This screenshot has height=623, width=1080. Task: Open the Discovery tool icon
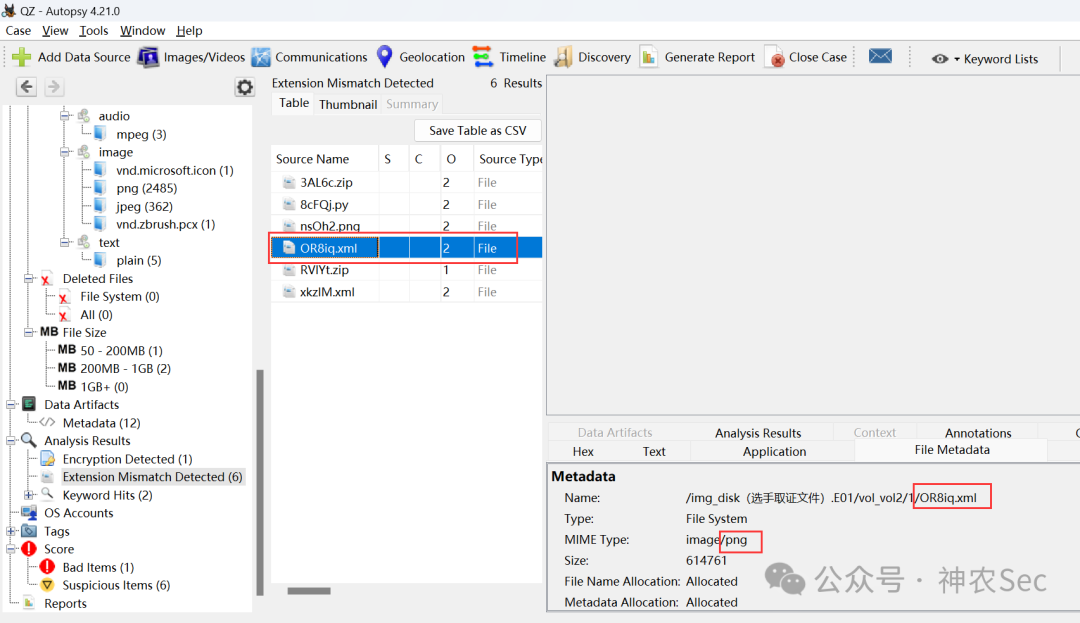[563, 57]
